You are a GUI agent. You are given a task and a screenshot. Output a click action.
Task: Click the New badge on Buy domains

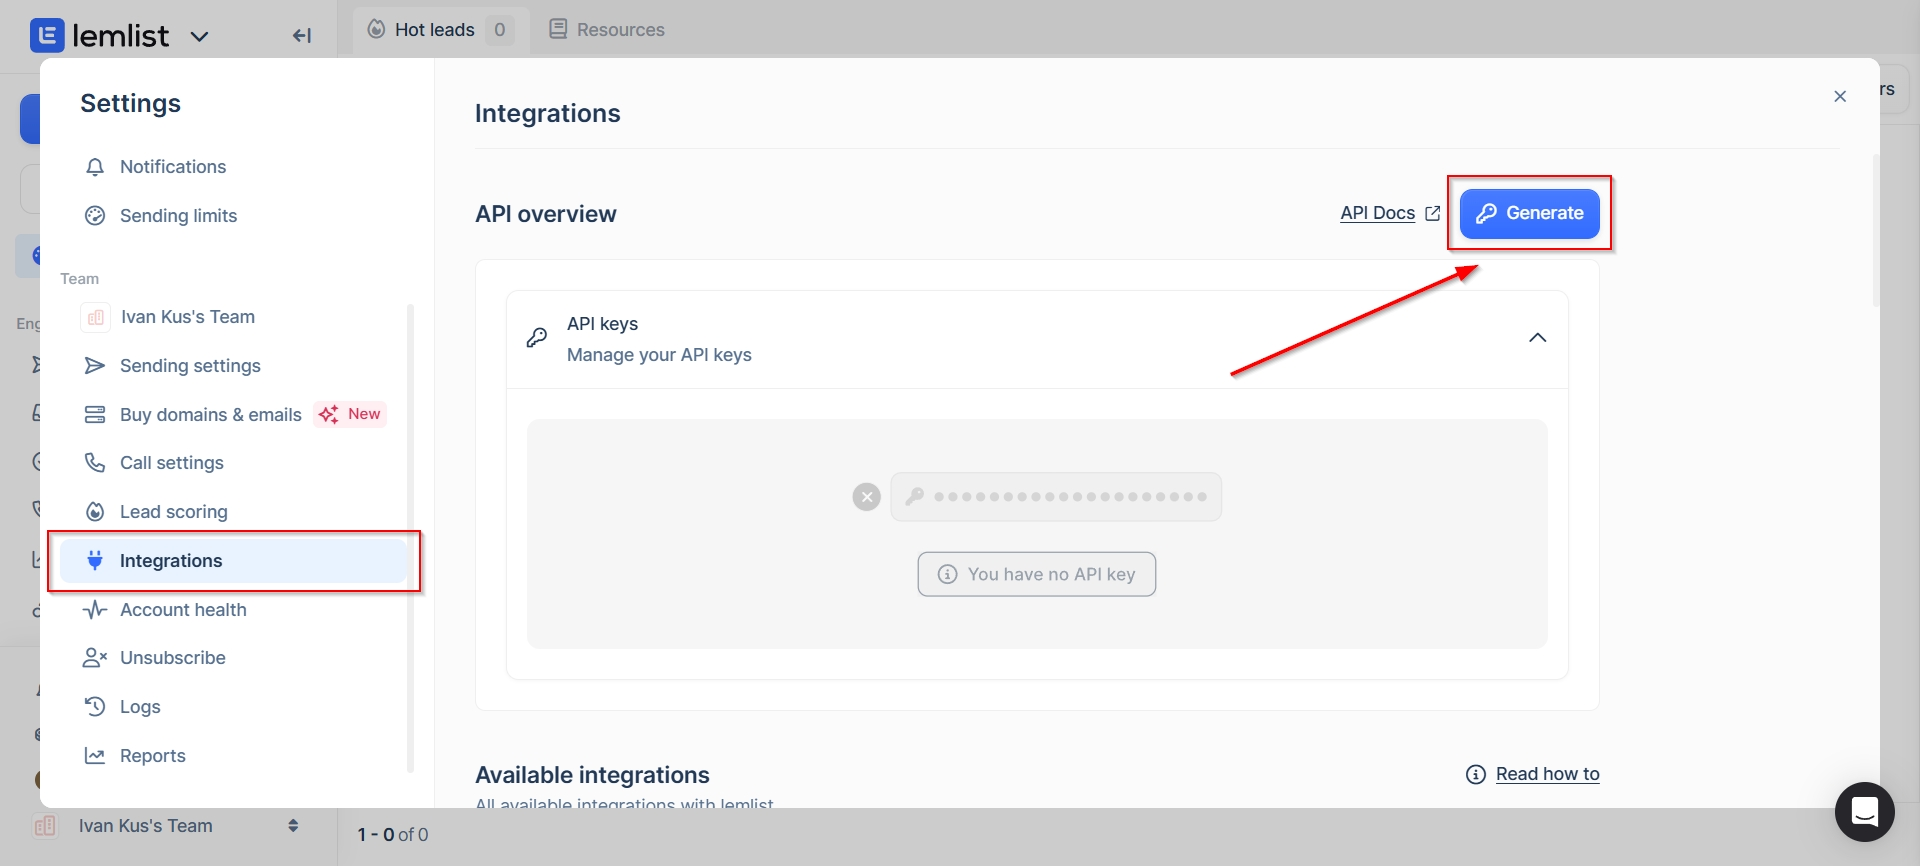pyautogui.click(x=351, y=414)
